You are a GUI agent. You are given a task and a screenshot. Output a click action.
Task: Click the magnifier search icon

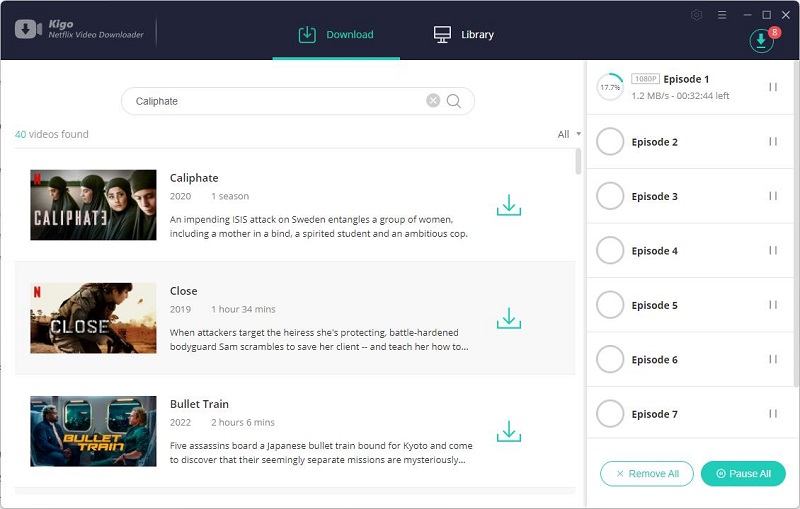pyautogui.click(x=454, y=101)
